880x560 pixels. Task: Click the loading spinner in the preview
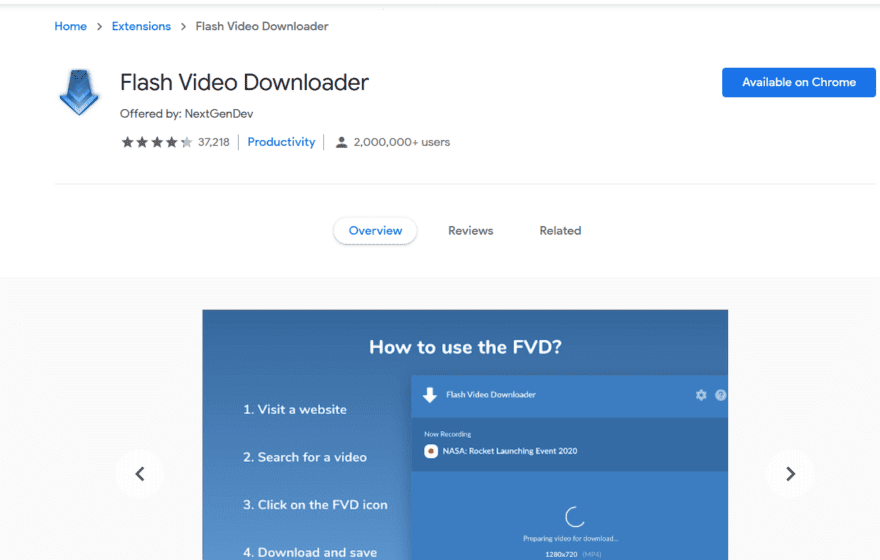[x=575, y=517]
